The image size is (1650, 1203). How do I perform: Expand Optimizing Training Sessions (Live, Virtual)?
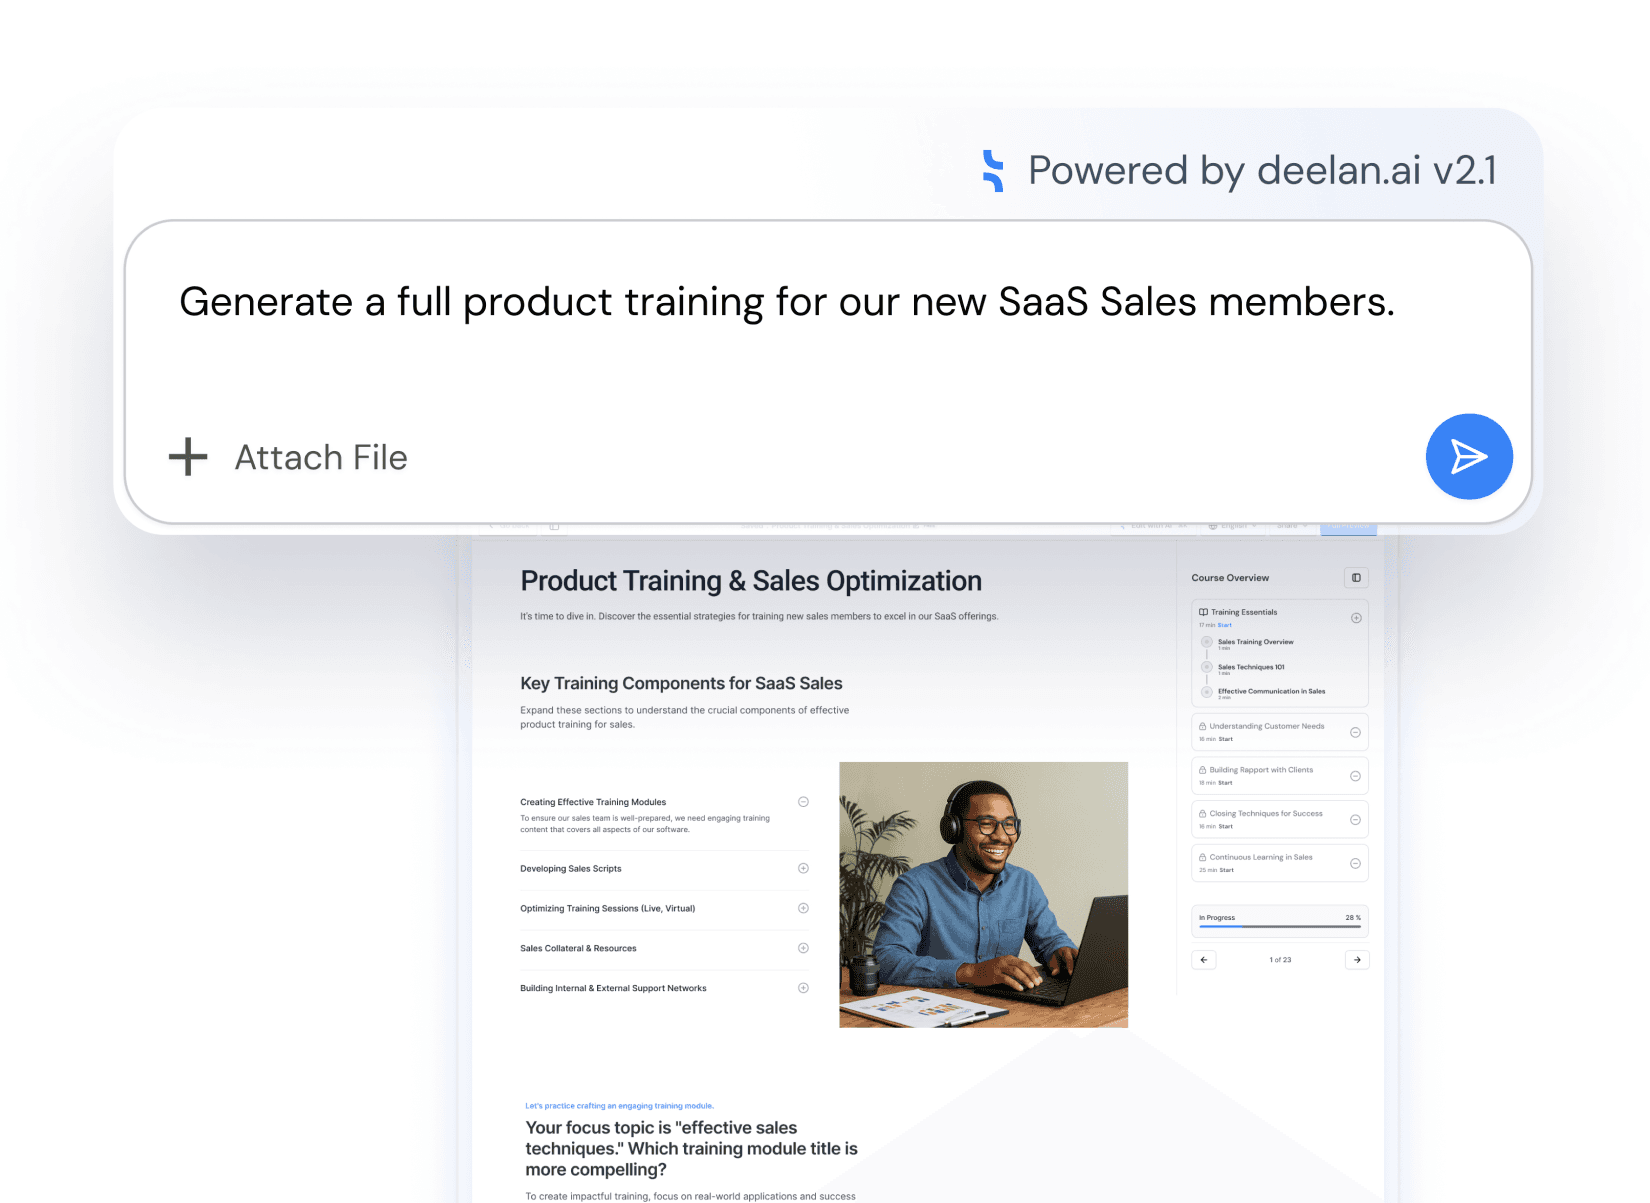click(803, 908)
